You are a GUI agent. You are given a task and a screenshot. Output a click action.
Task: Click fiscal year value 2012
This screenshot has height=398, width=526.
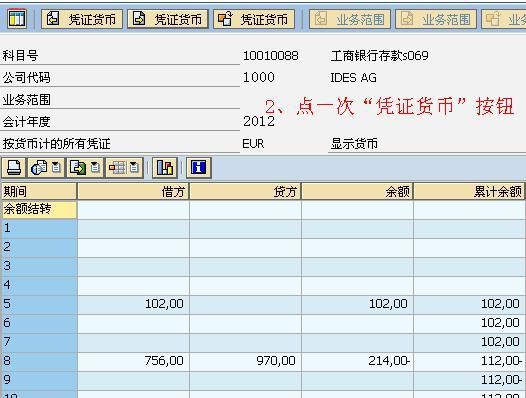coord(259,121)
